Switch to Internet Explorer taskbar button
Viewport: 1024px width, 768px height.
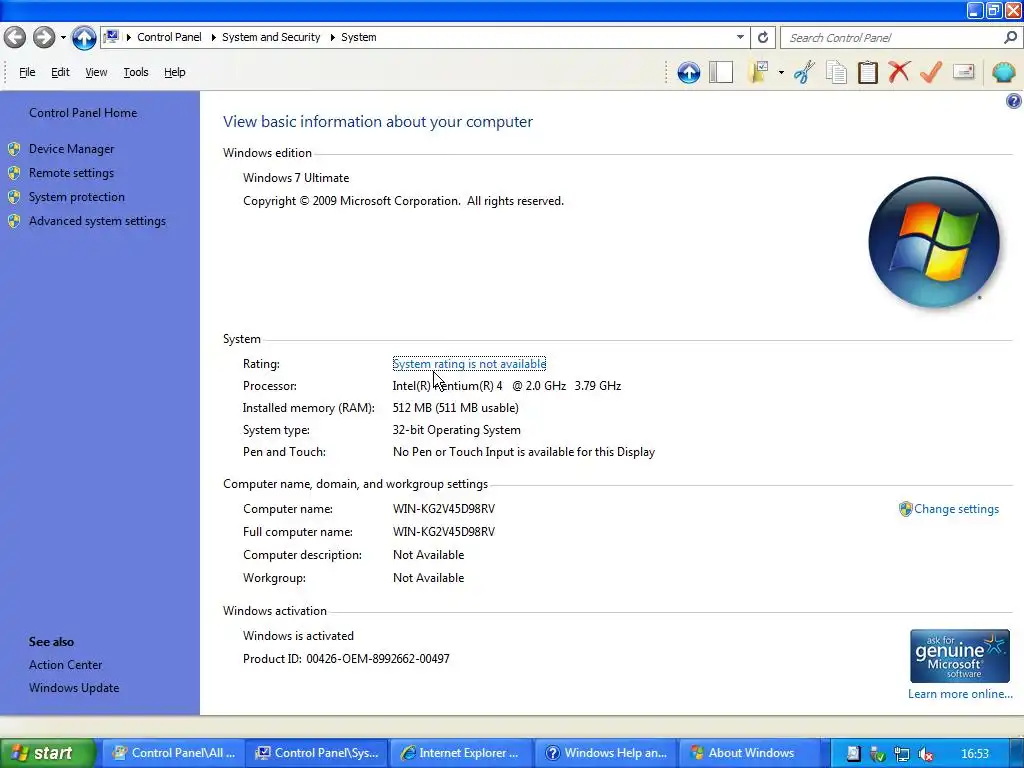pos(461,753)
